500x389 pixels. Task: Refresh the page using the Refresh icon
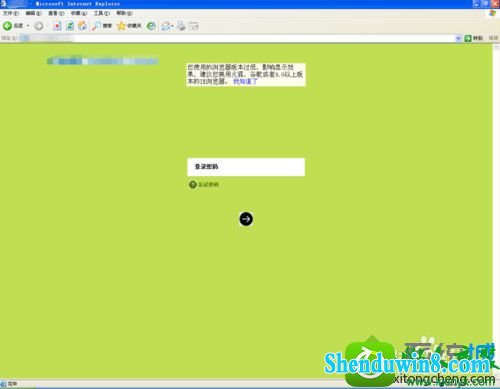tap(70, 26)
